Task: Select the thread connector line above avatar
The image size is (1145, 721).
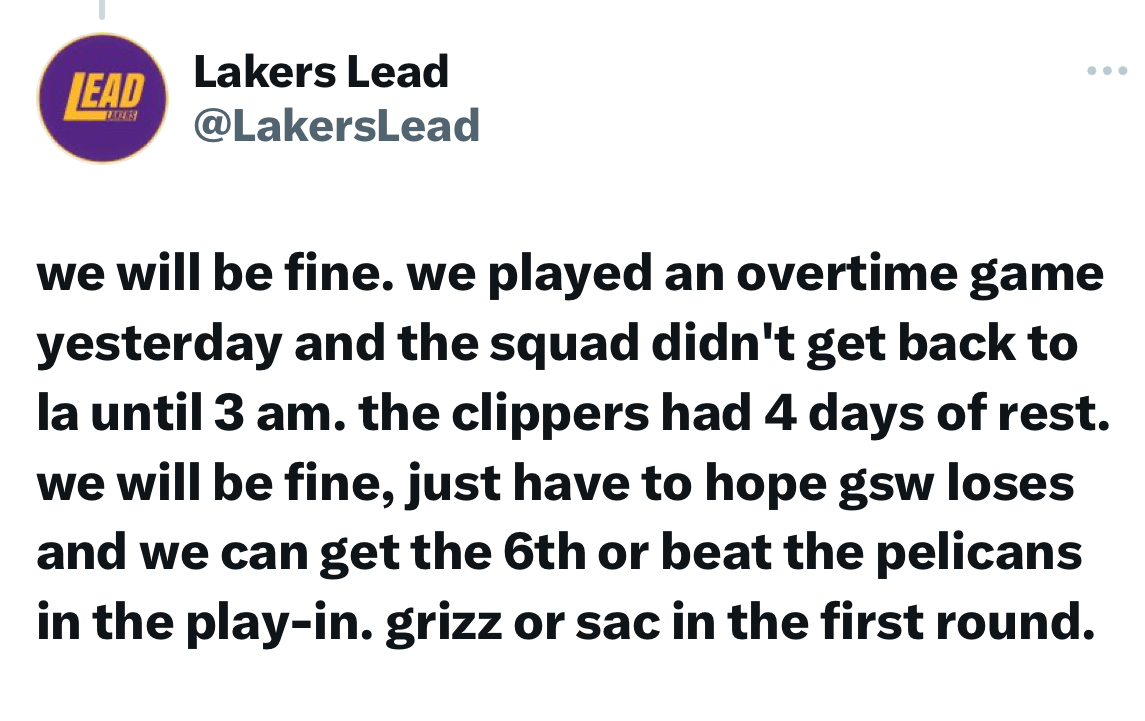Action: tap(102, 9)
